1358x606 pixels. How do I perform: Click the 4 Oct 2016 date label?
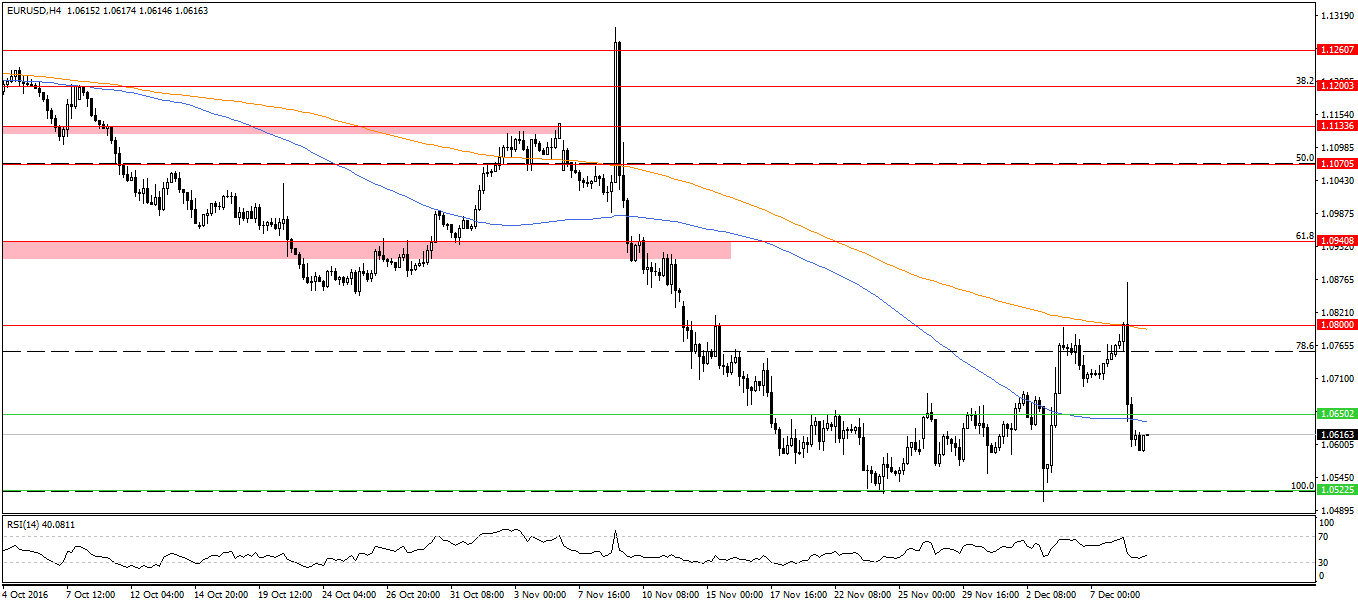pos(28,594)
